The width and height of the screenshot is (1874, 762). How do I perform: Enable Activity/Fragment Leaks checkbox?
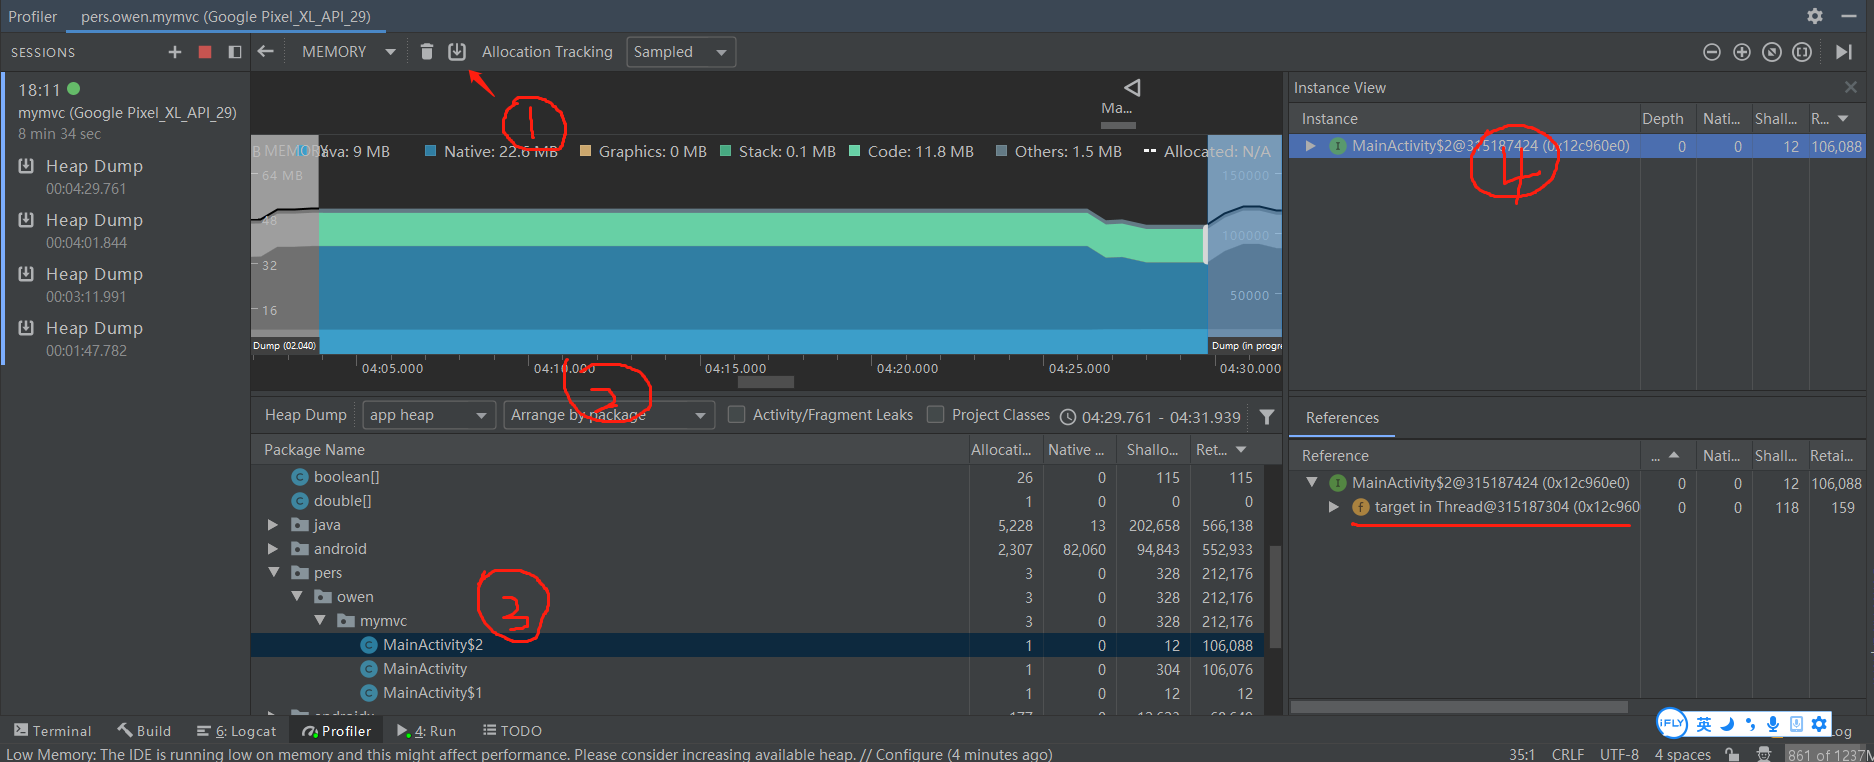pos(737,414)
